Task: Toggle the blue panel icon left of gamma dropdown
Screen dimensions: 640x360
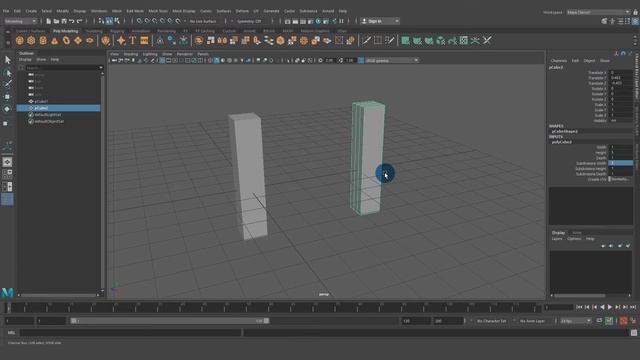Action: click(361, 60)
